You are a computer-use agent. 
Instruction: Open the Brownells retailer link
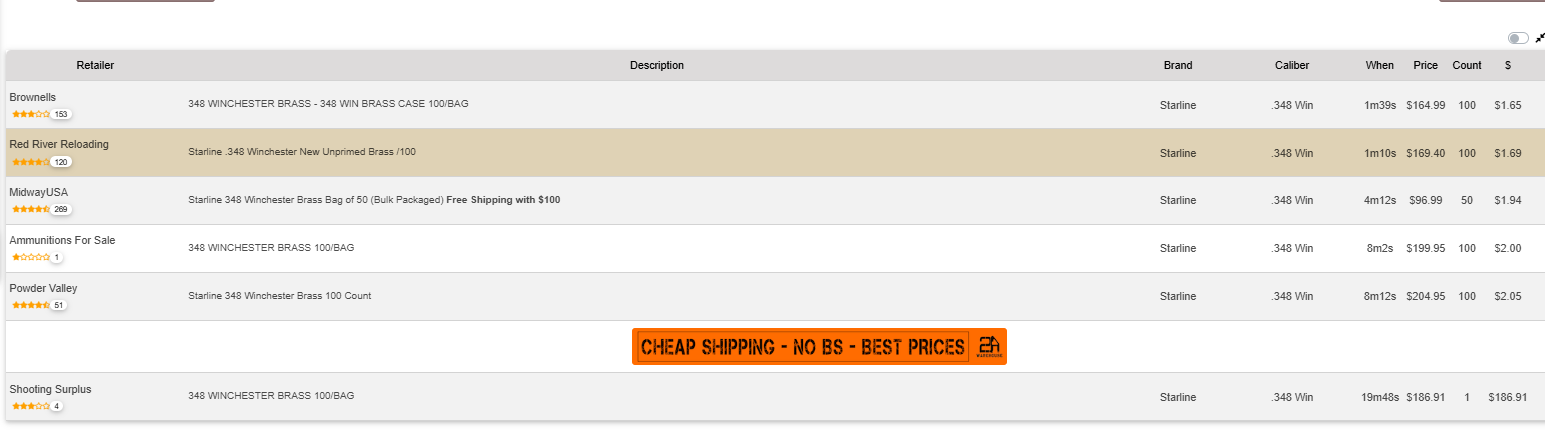point(33,97)
